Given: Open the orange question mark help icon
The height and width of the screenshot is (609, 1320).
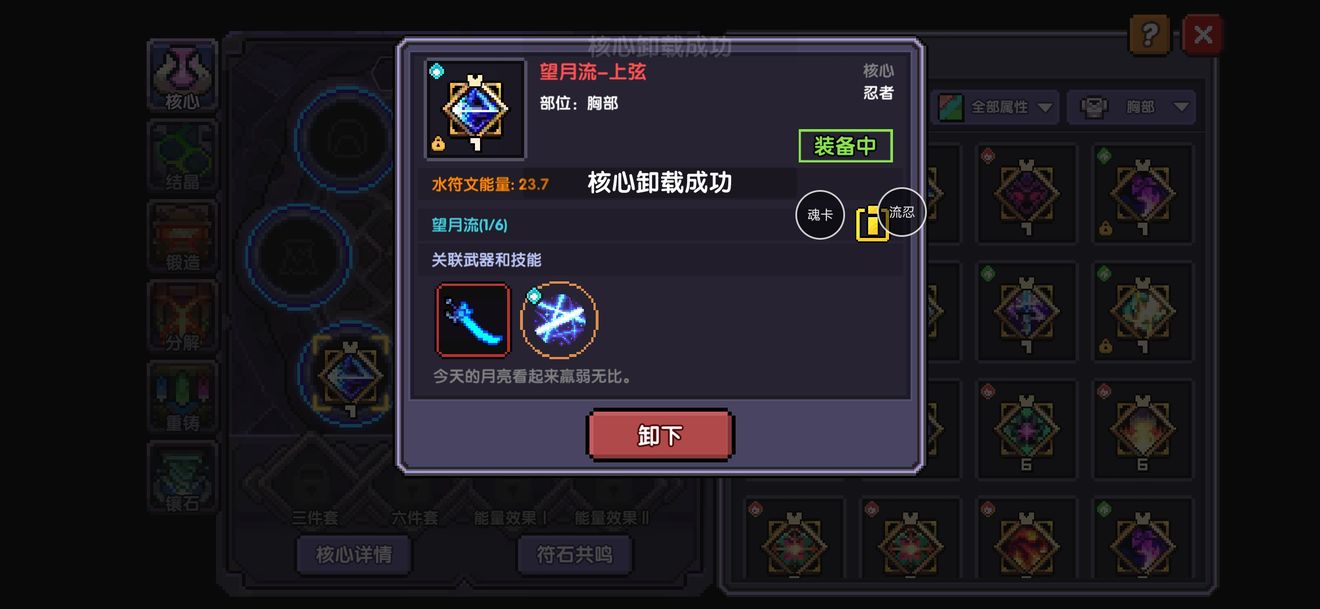Looking at the screenshot, I should click(x=1149, y=35).
